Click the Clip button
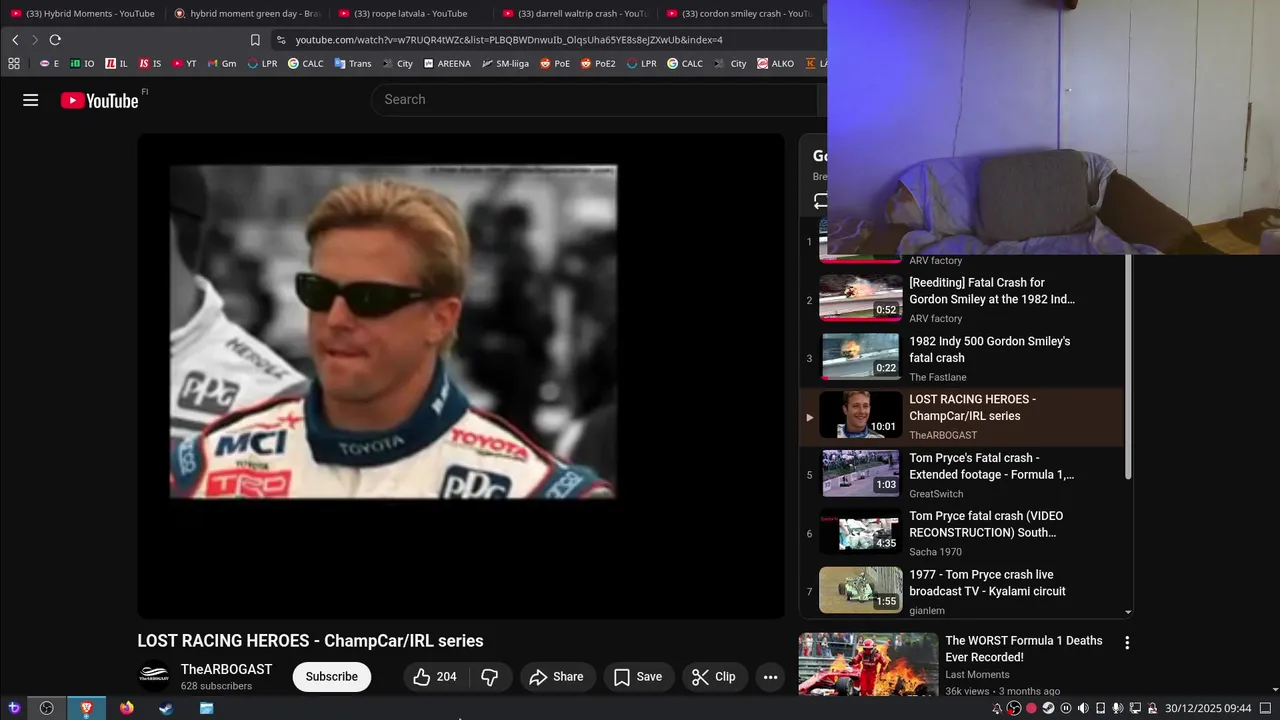 tap(714, 677)
